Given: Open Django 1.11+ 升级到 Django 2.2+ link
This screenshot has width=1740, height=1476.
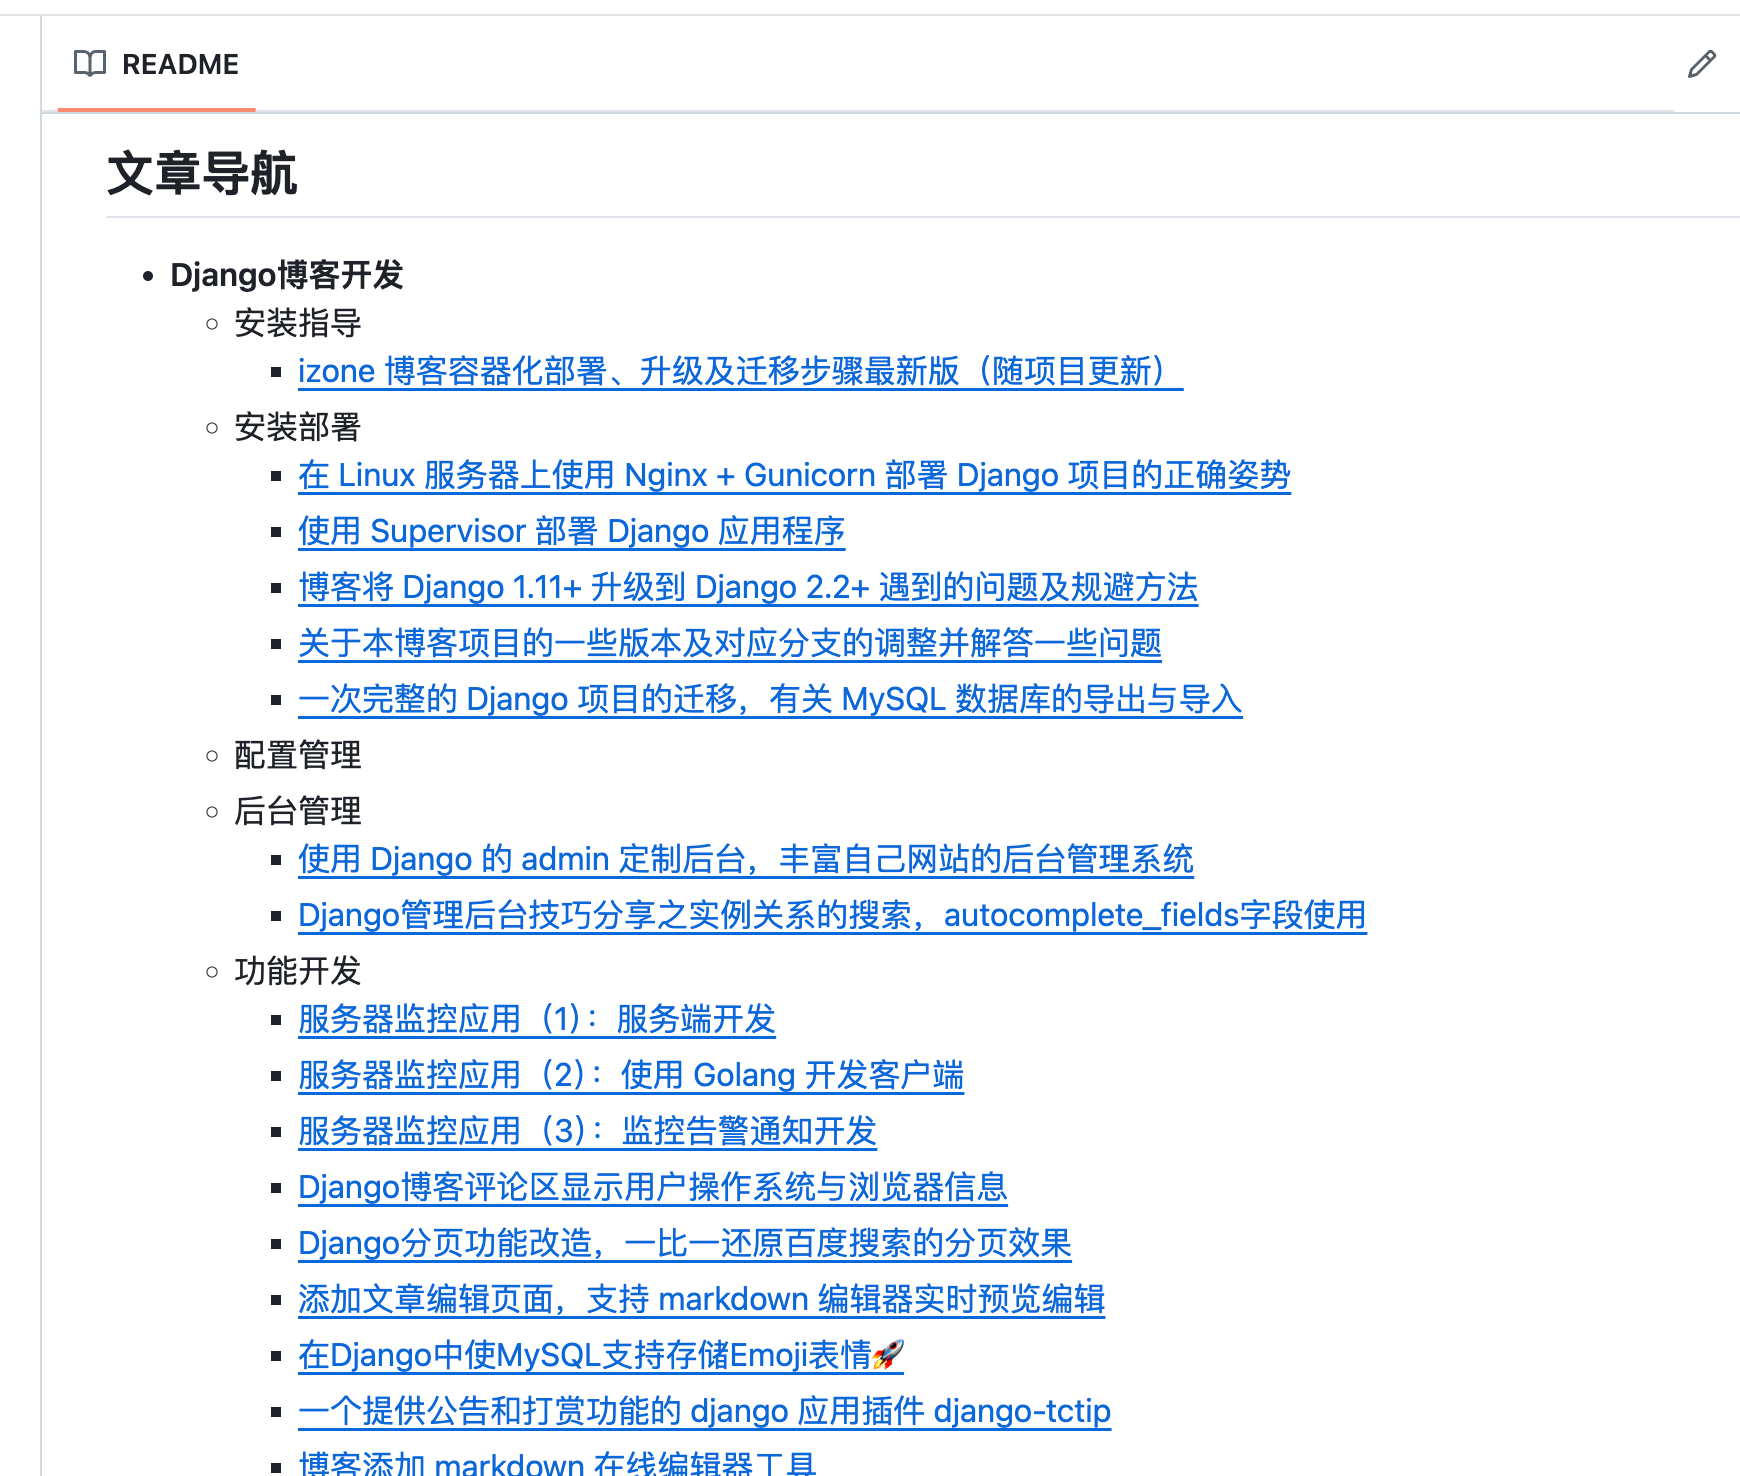Looking at the screenshot, I should (x=748, y=587).
